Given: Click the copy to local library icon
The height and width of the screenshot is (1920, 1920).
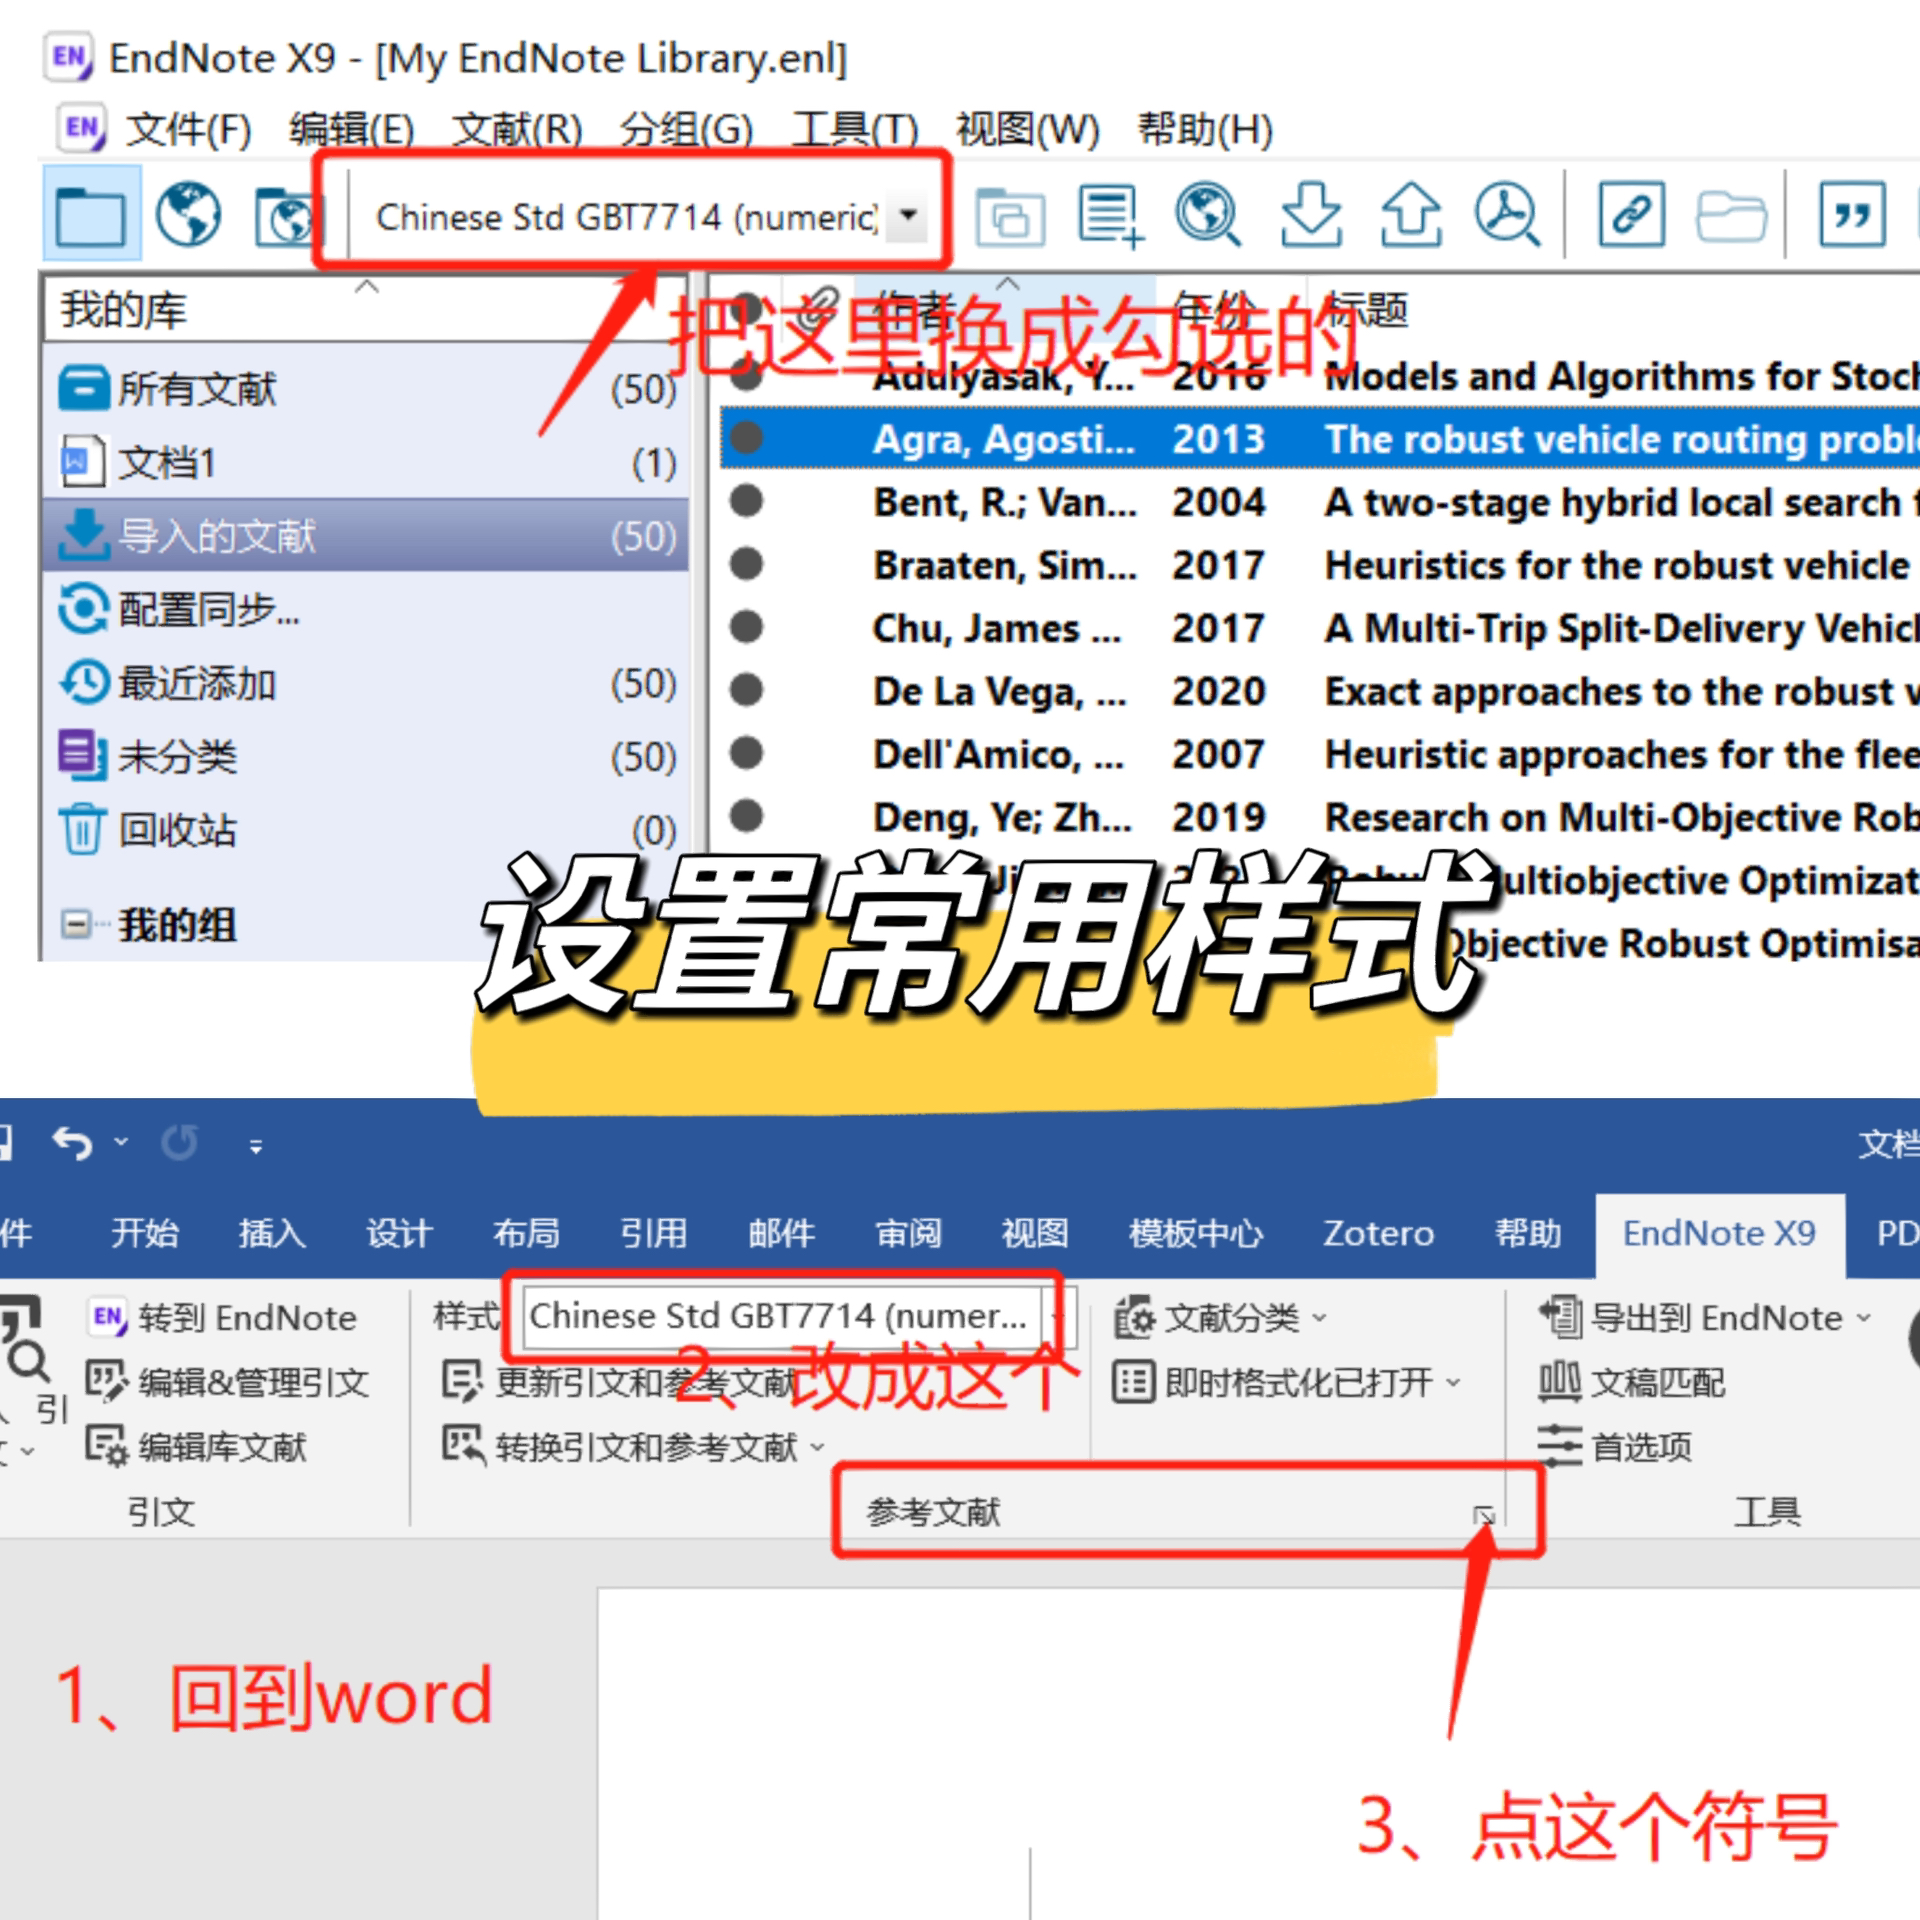Looking at the screenshot, I should tap(1010, 216).
